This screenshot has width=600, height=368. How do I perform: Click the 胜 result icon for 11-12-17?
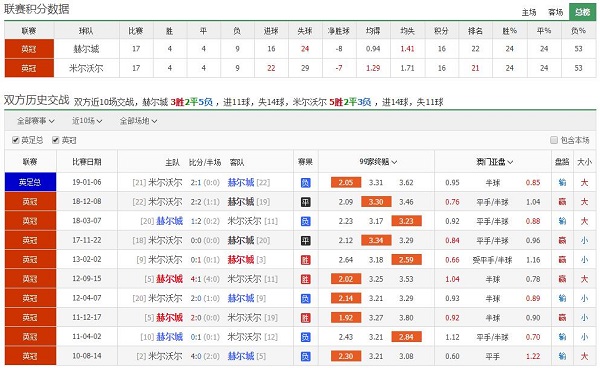coord(305,318)
